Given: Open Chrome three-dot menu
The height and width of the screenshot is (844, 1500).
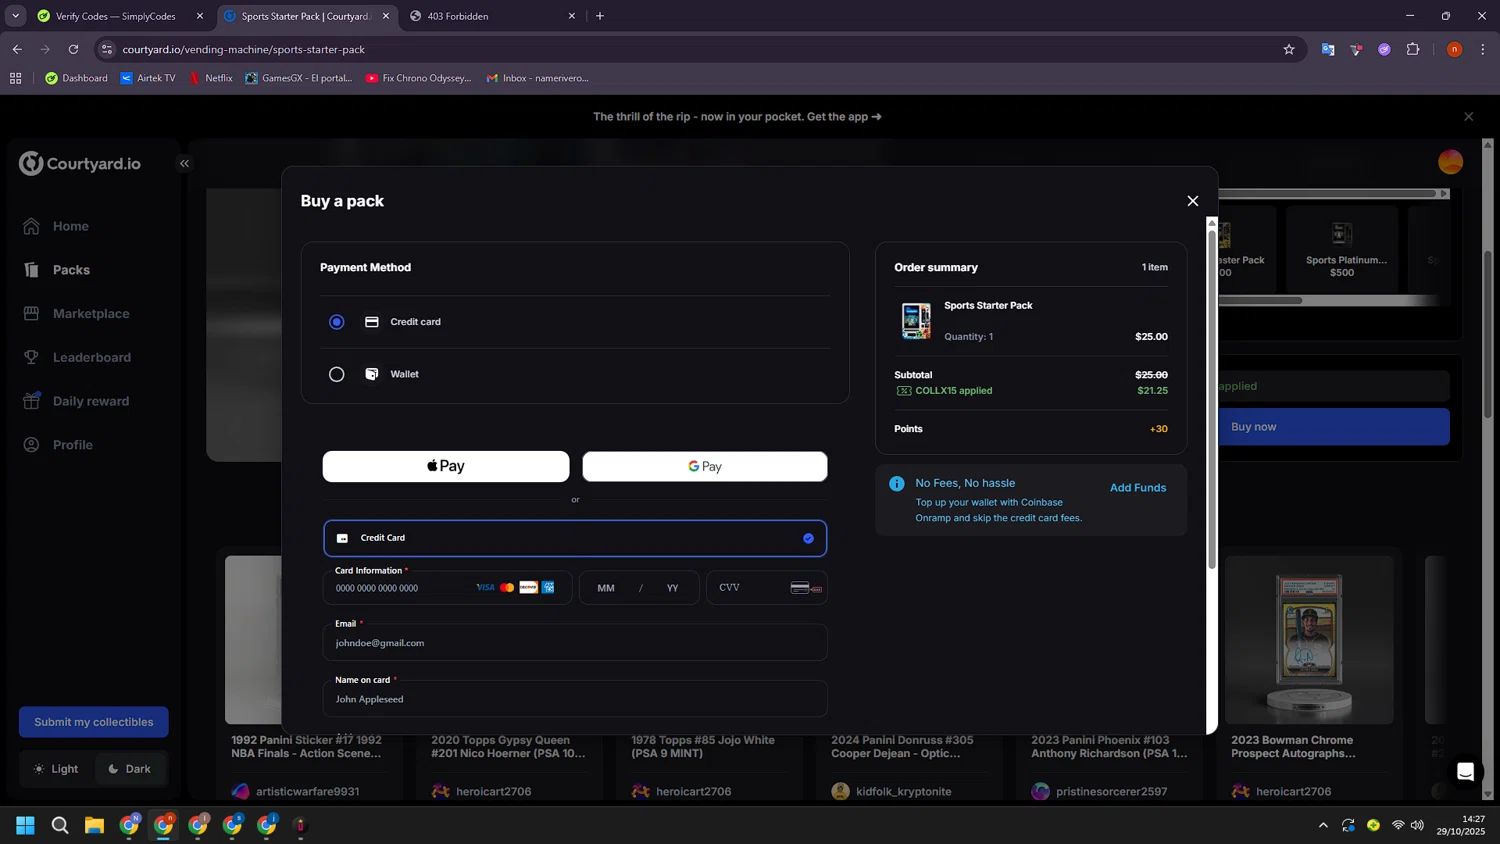Looking at the screenshot, I should click(1483, 49).
